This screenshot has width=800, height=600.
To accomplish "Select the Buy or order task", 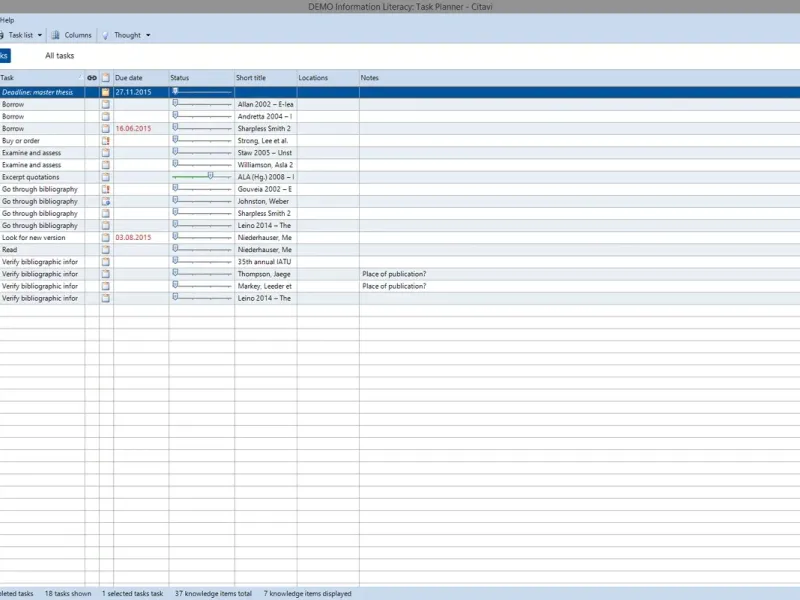I will tap(21, 141).
